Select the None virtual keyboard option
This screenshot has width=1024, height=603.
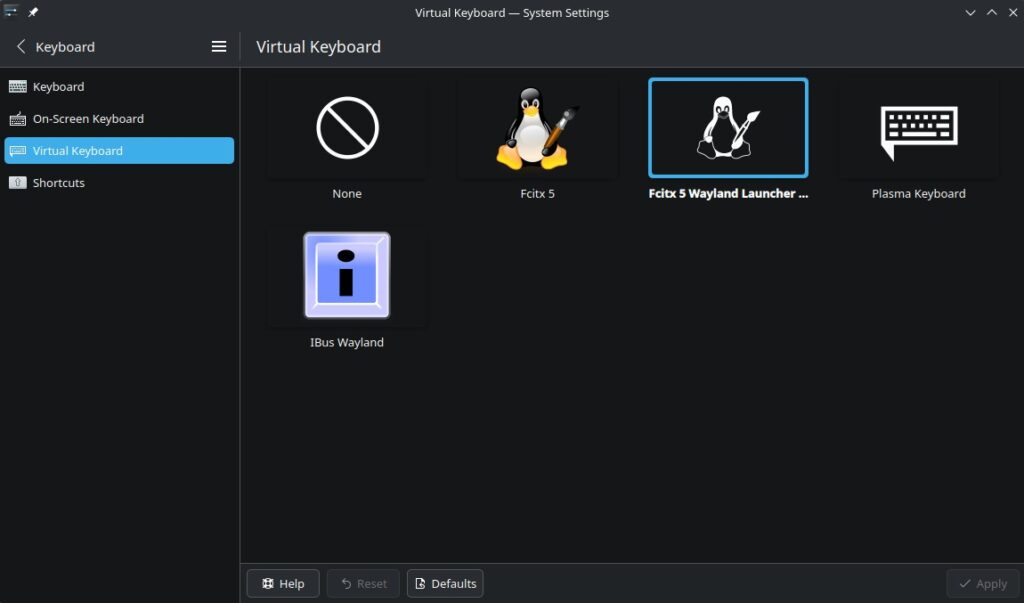[347, 128]
